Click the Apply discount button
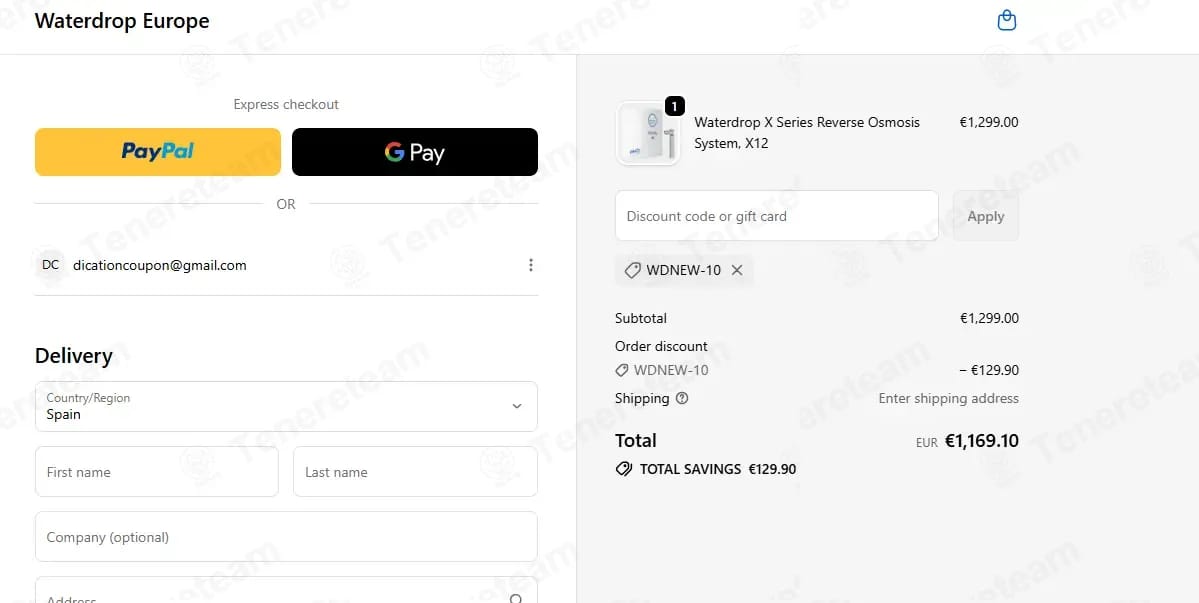 click(986, 216)
